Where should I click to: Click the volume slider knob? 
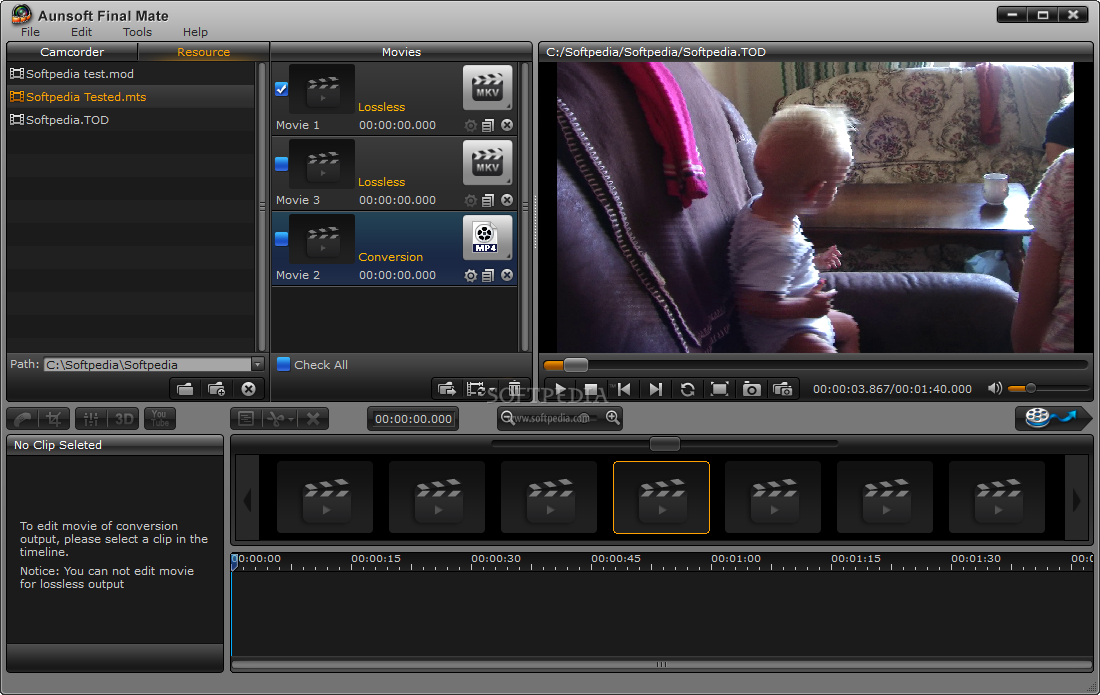(x=1030, y=388)
